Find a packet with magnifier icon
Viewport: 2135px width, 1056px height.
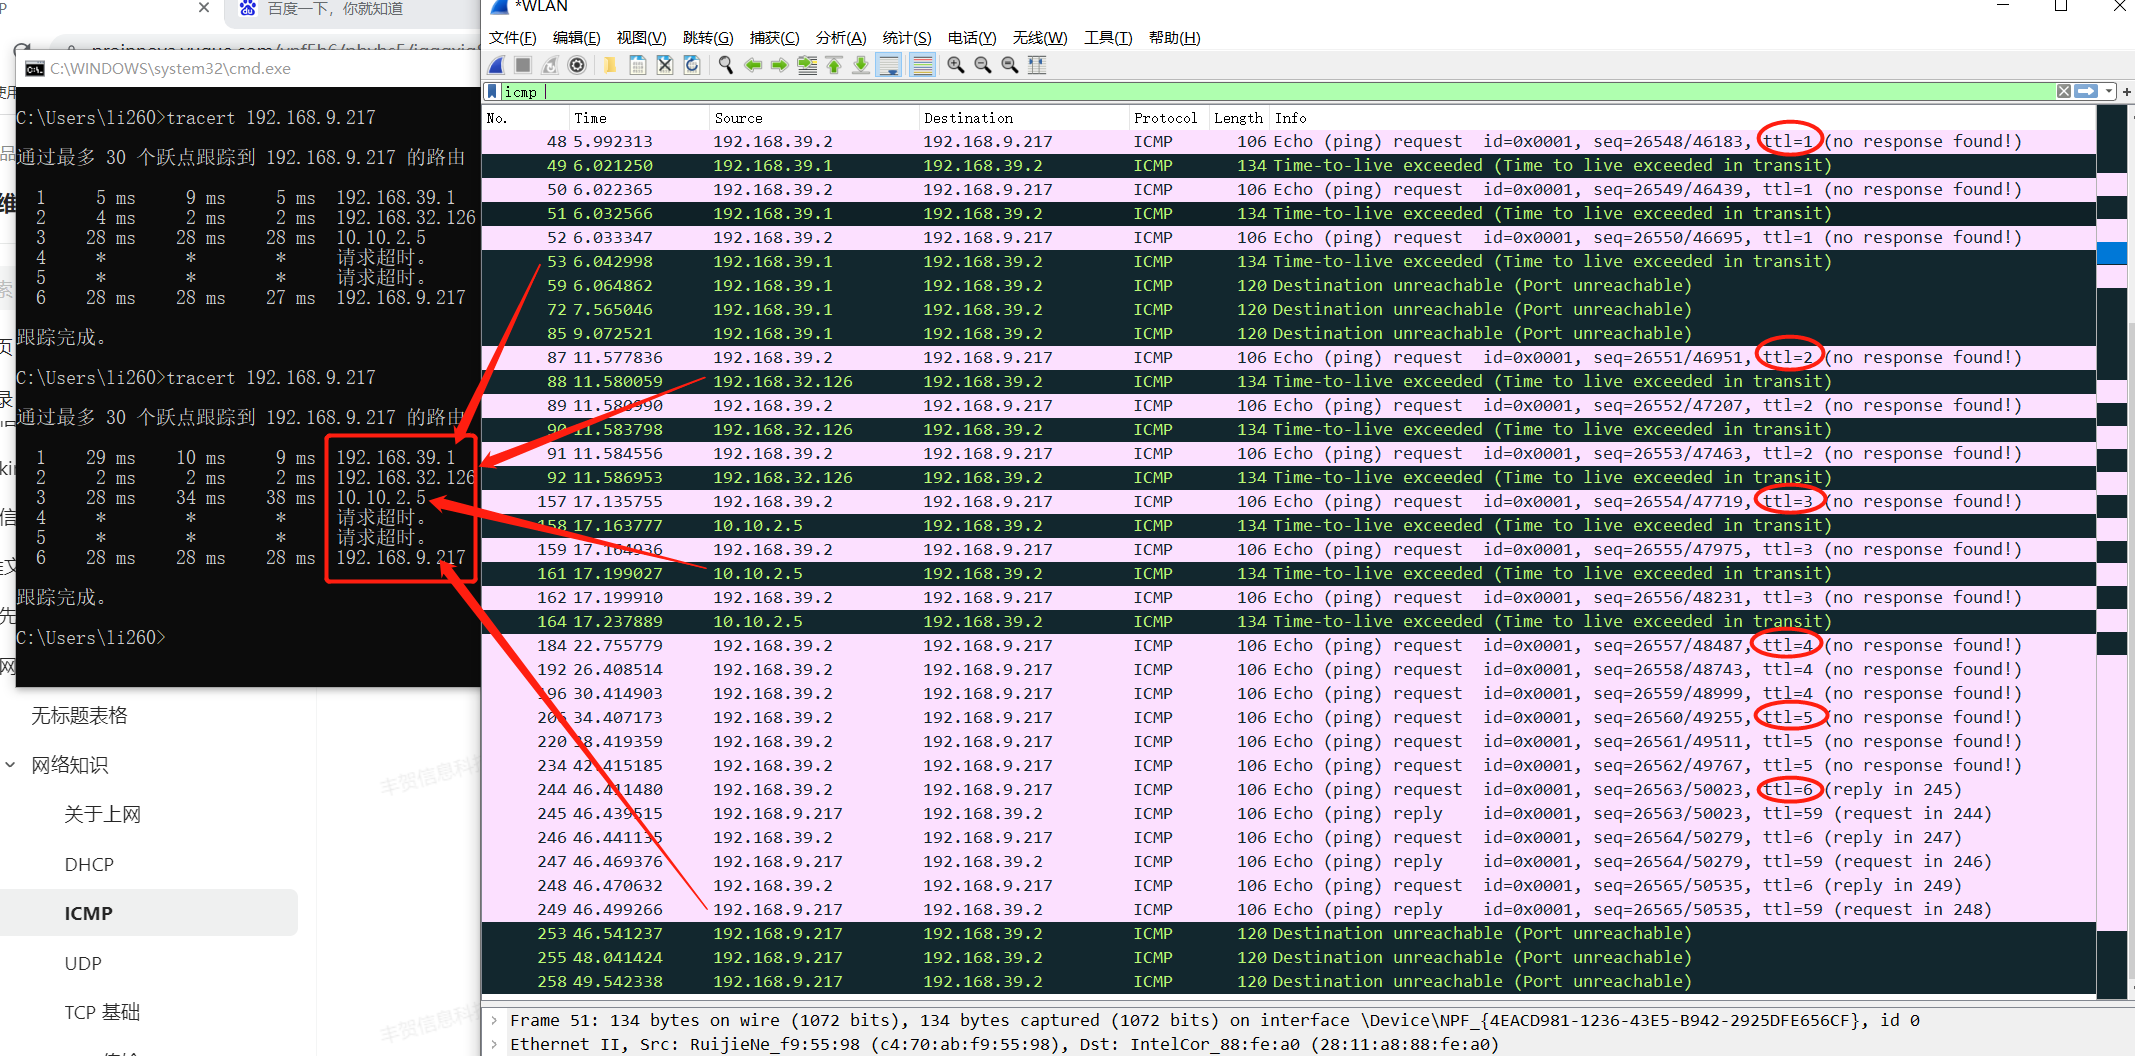click(x=726, y=66)
